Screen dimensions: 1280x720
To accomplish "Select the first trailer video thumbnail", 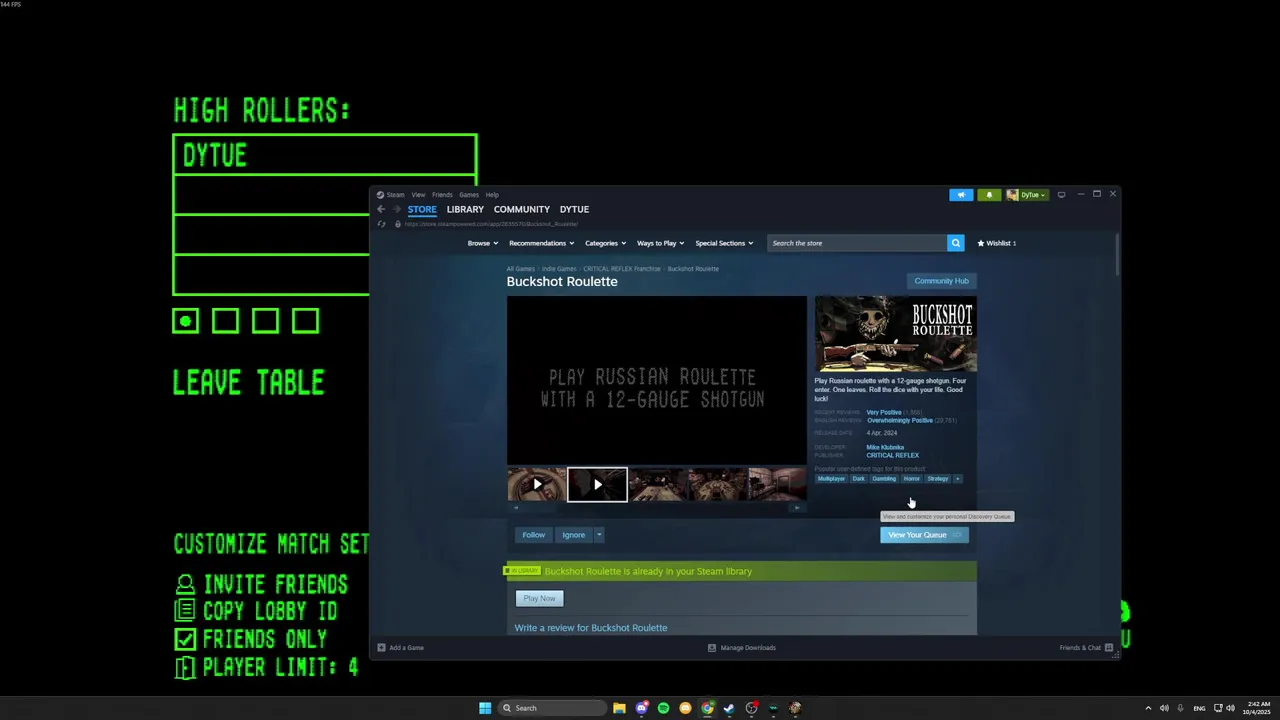I will tap(537, 485).
